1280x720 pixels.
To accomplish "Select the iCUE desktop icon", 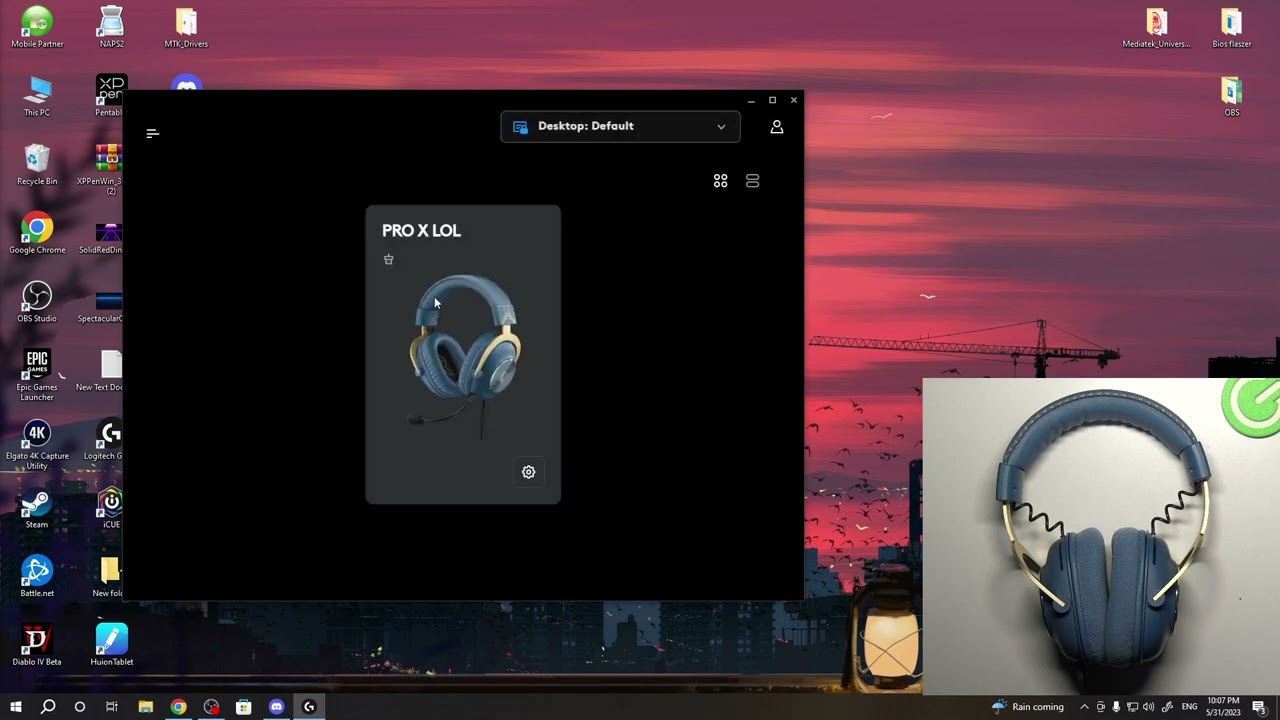I will point(111,508).
